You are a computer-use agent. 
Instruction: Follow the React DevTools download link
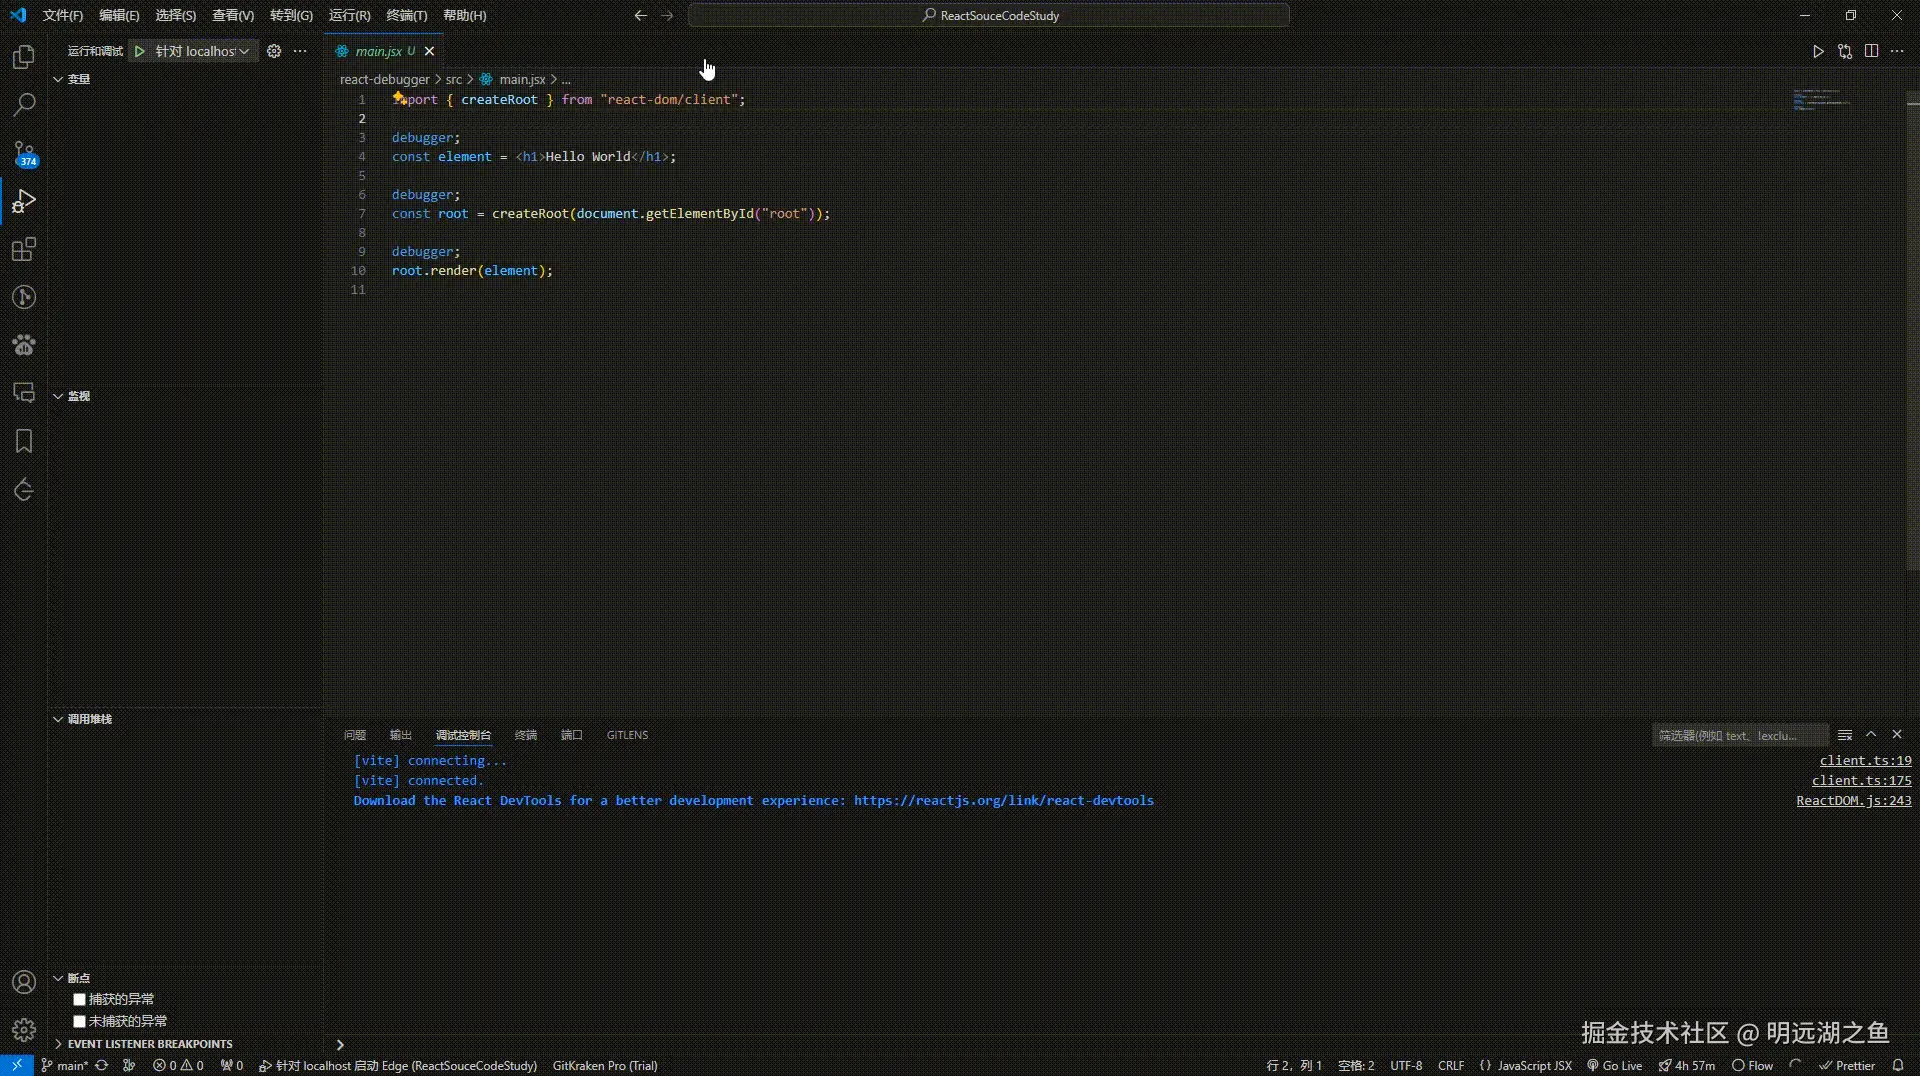tap(1001, 800)
